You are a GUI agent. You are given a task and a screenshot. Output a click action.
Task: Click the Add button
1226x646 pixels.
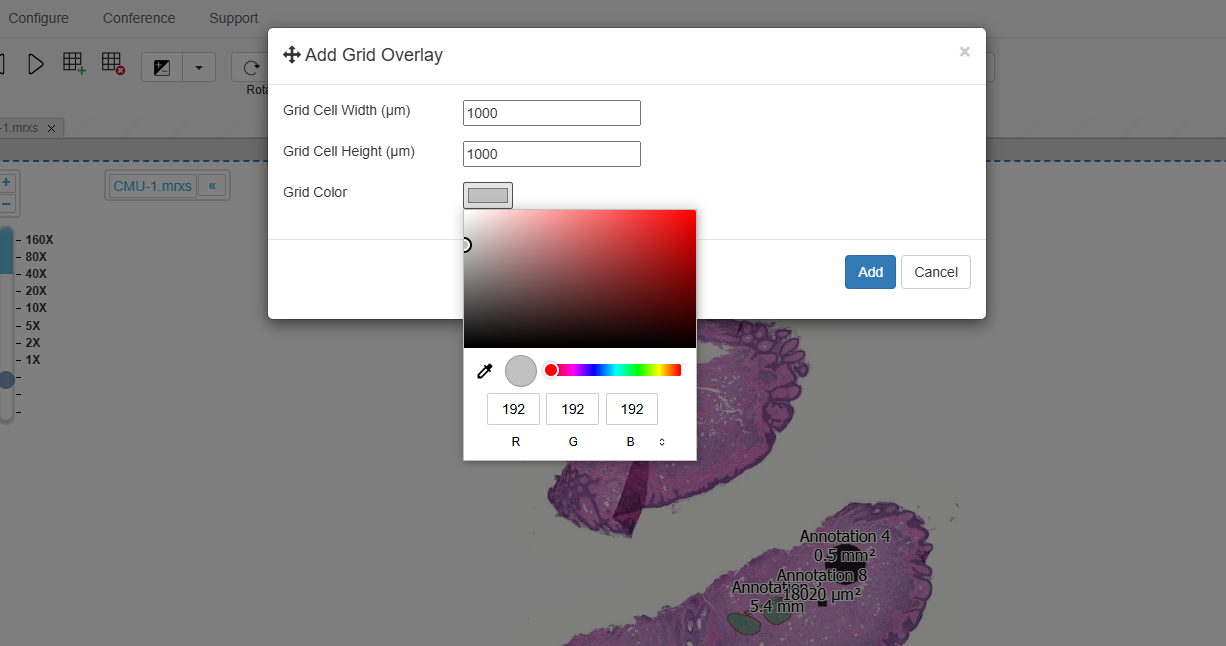(x=870, y=272)
